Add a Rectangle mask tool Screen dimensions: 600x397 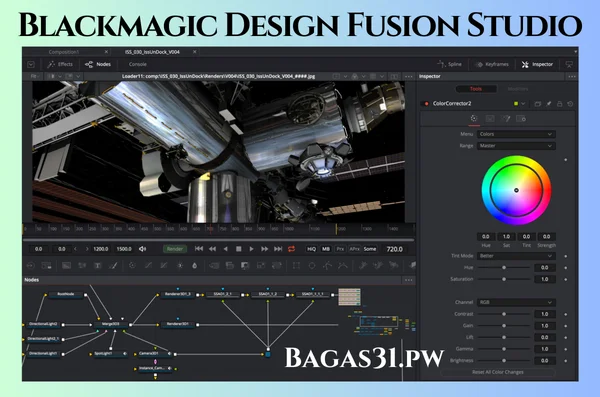pos(296,265)
